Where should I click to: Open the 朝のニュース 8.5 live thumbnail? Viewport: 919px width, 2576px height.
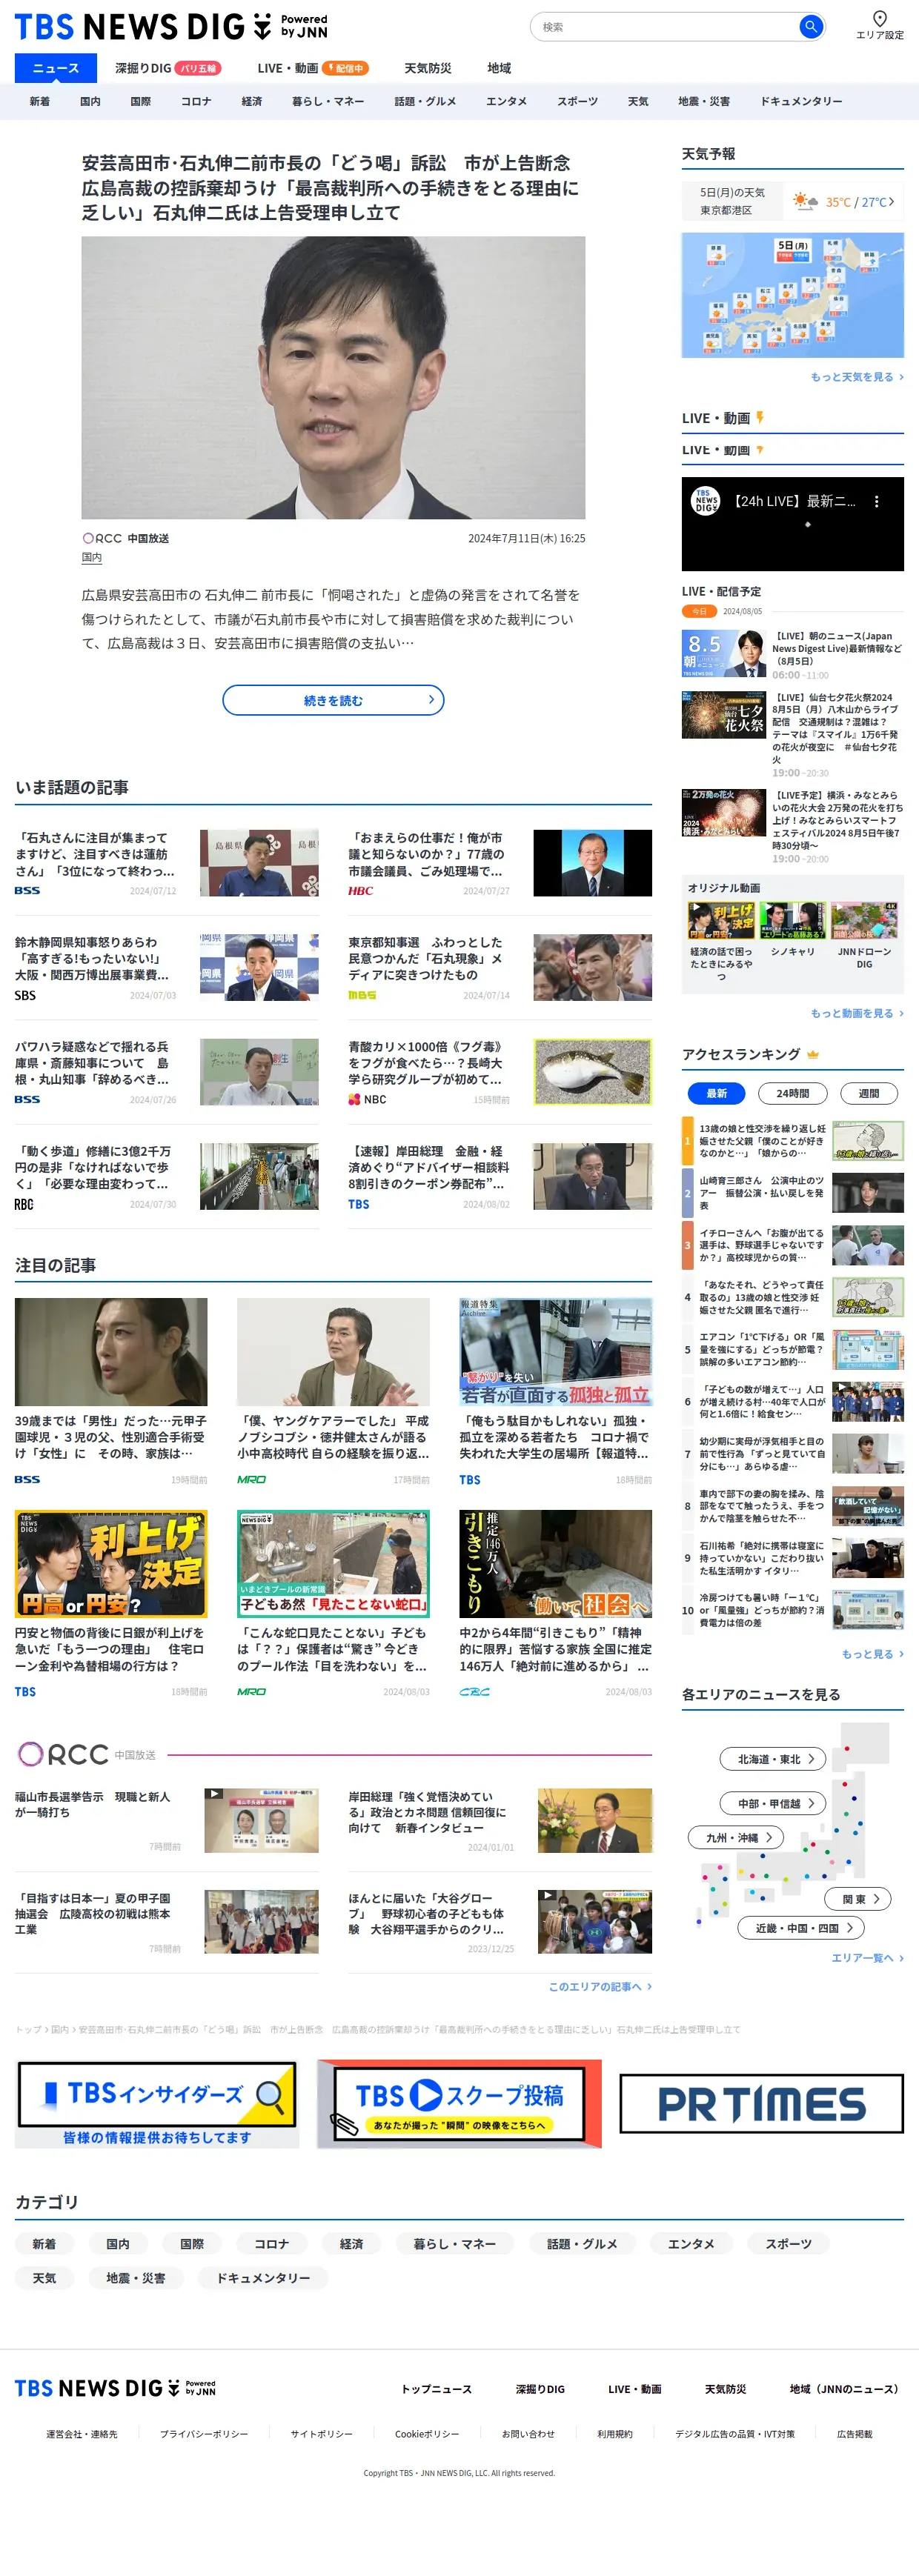pyautogui.click(x=724, y=653)
